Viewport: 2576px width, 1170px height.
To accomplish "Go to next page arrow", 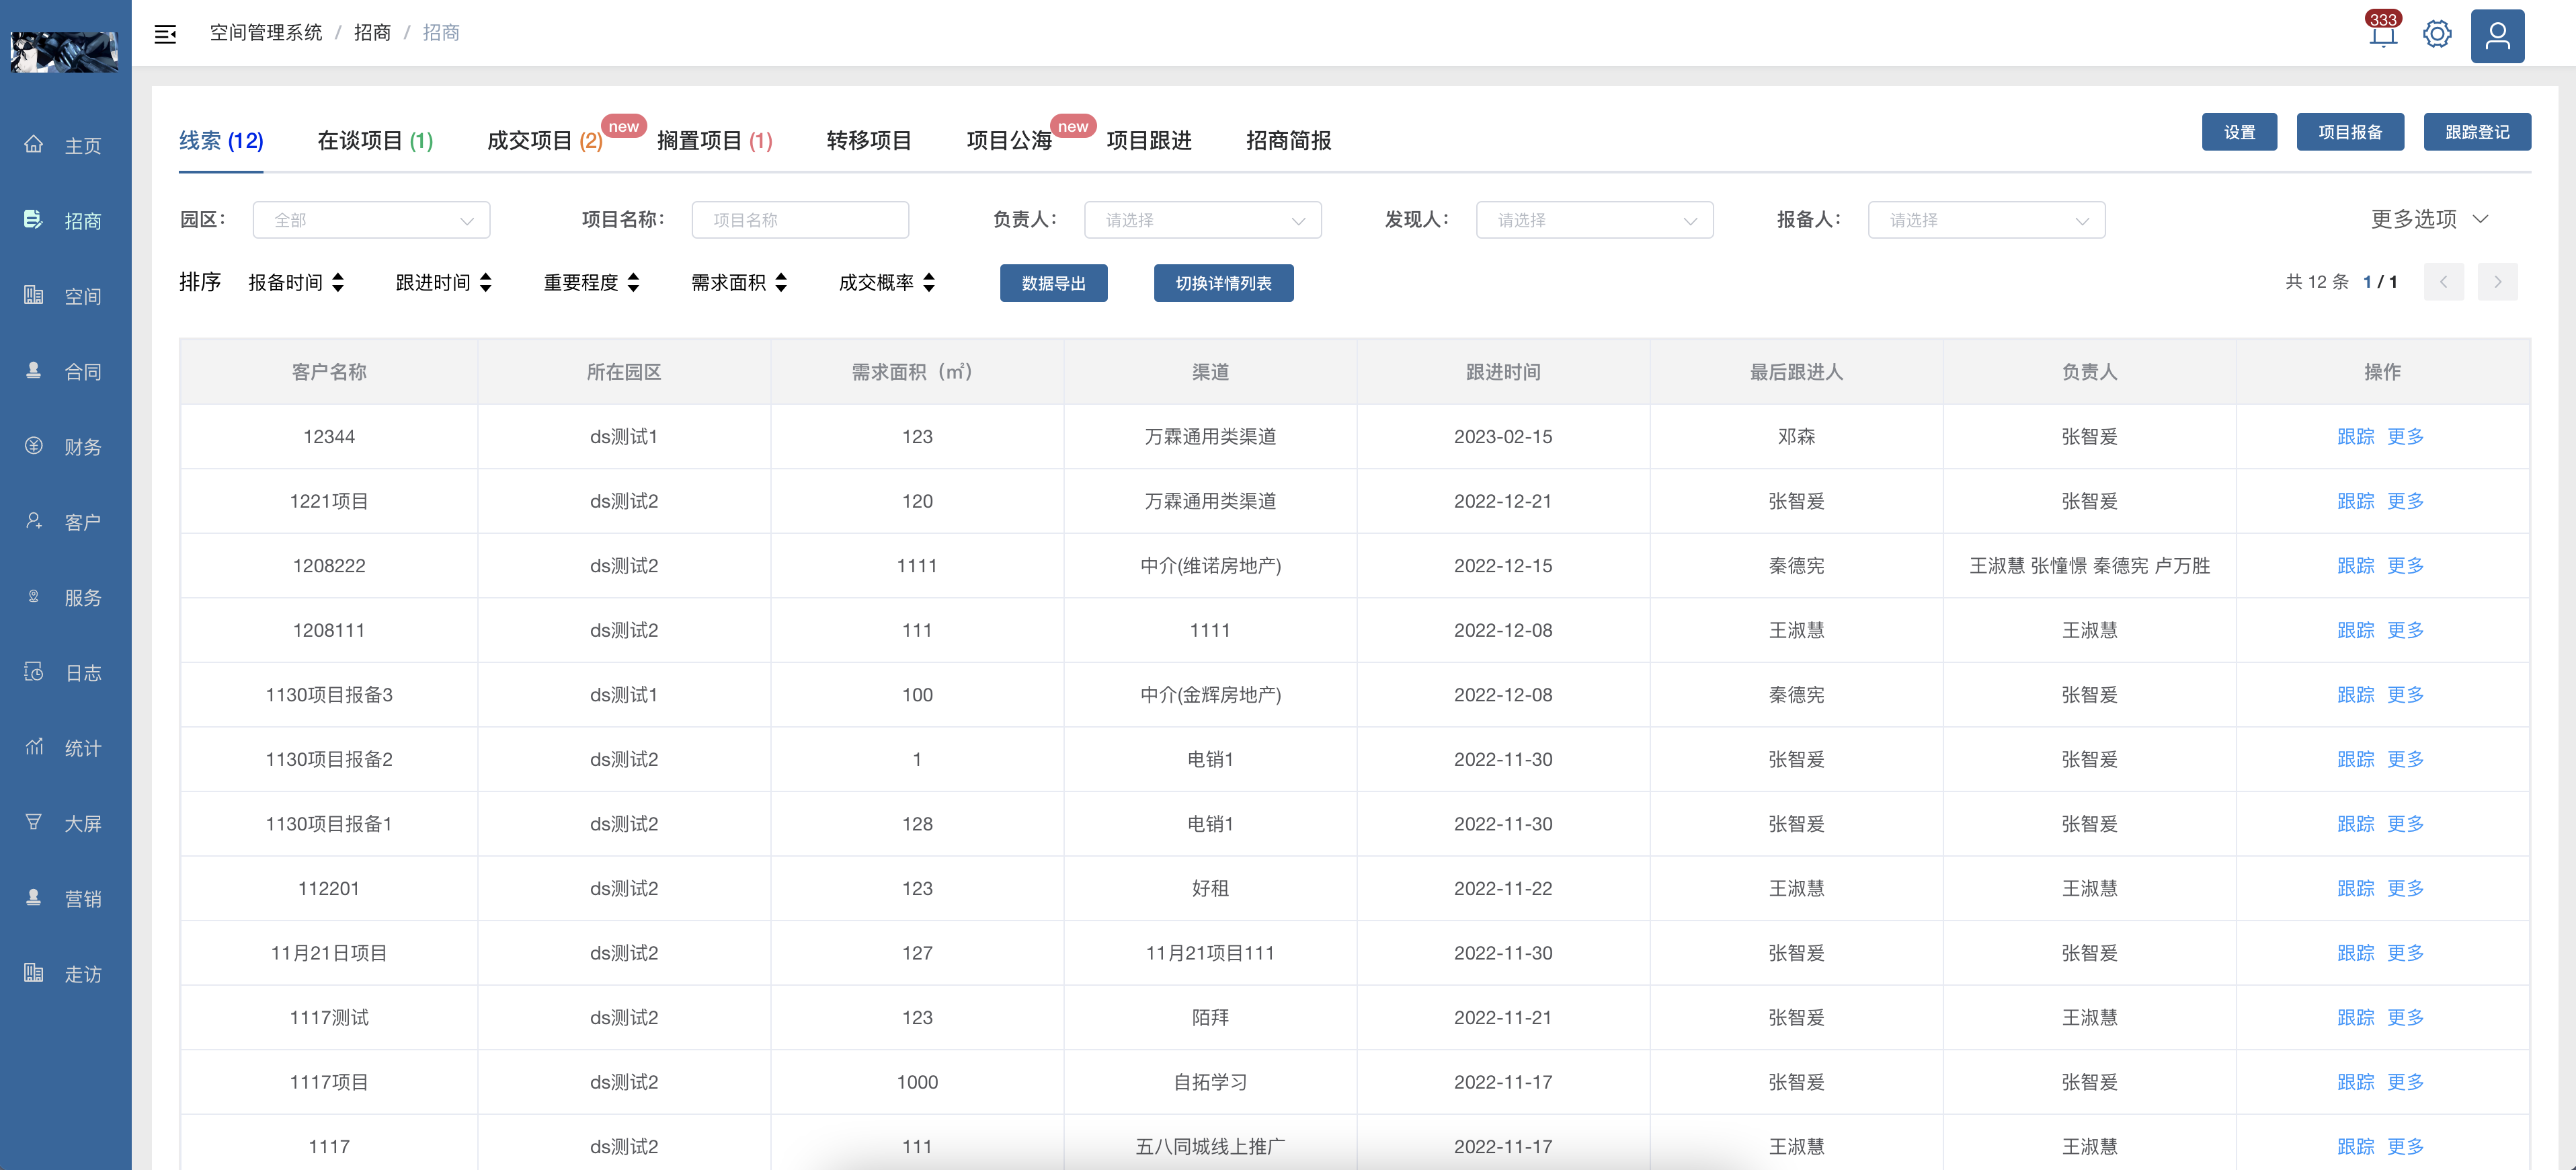I will coord(2497,282).
